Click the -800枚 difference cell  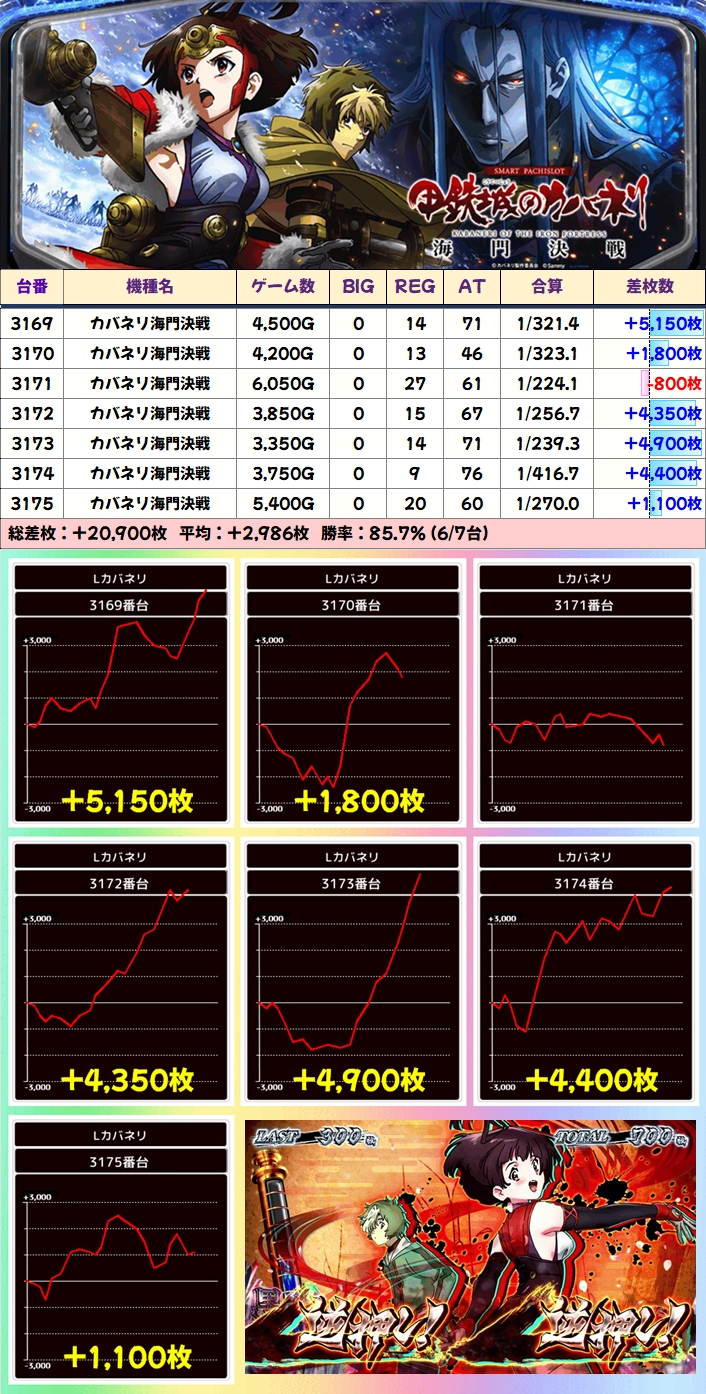[649, 383]
